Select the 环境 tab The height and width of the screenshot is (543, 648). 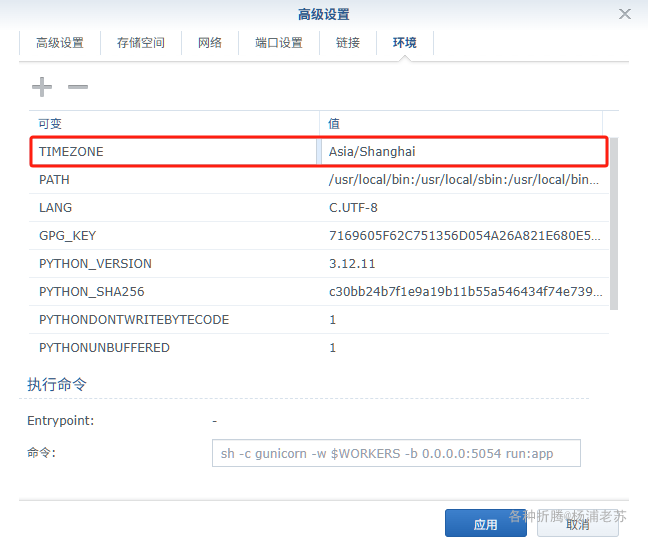pyautogui.click(x=405, y=43)
